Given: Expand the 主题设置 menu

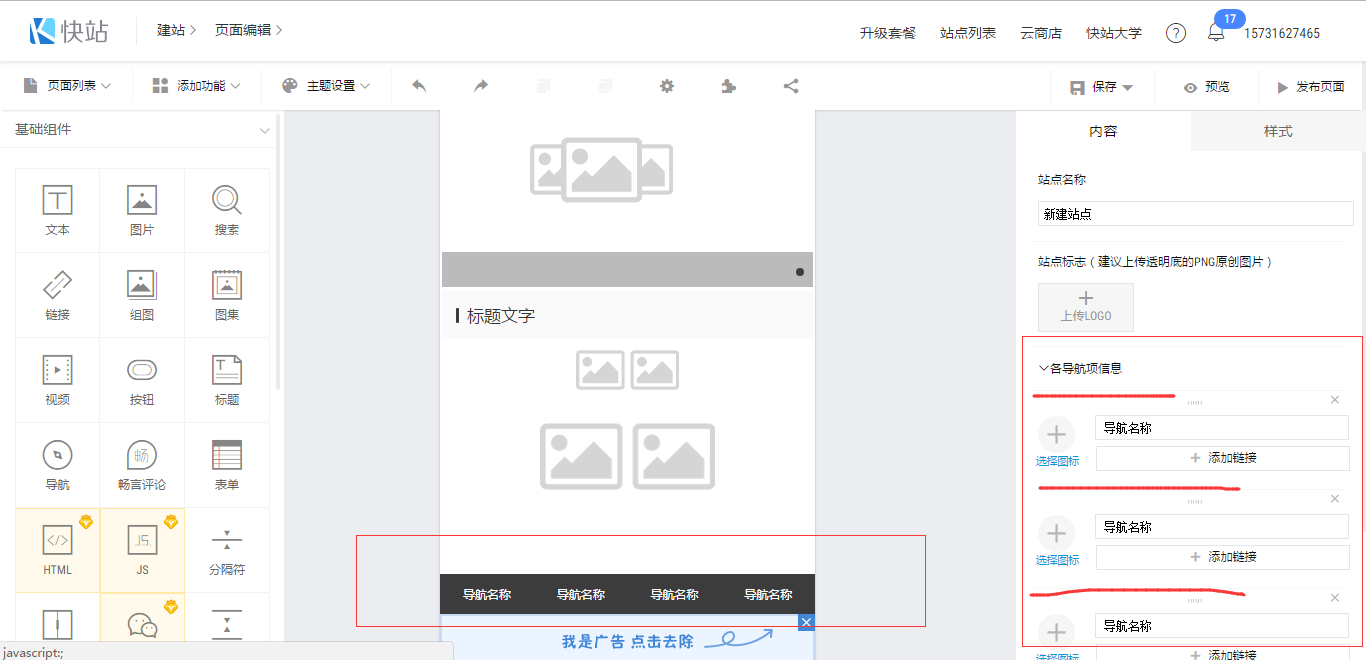Looking at the screenshot, I should point(326,86).
